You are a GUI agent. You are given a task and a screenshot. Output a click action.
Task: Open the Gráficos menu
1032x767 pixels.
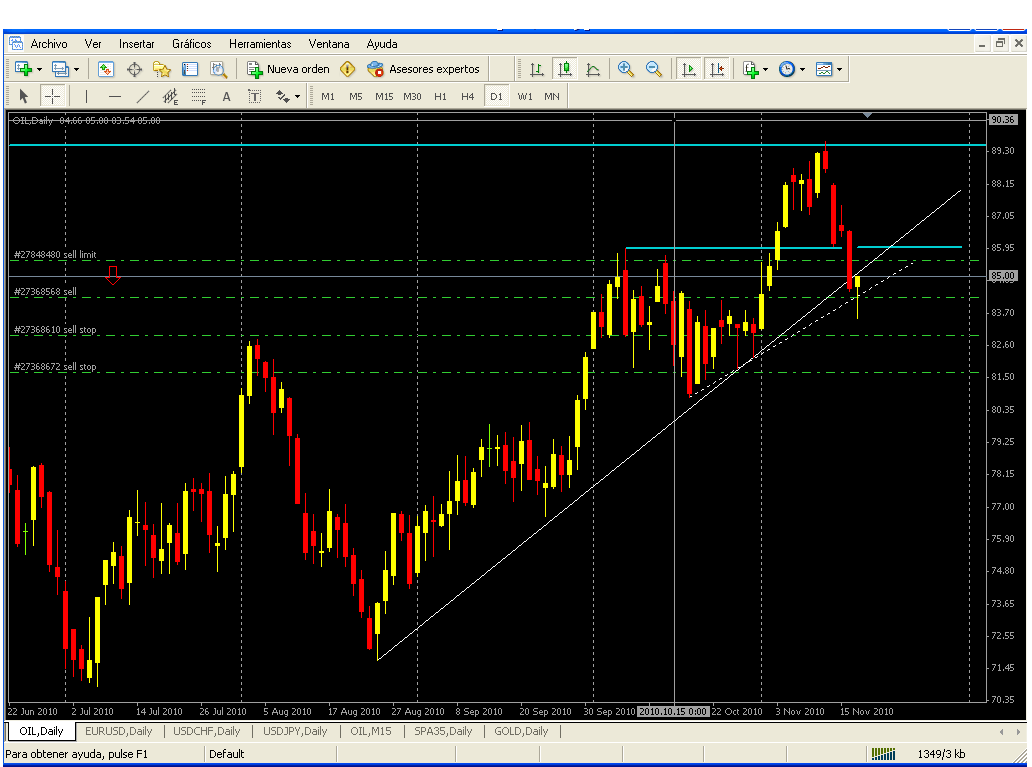(192, 44)
